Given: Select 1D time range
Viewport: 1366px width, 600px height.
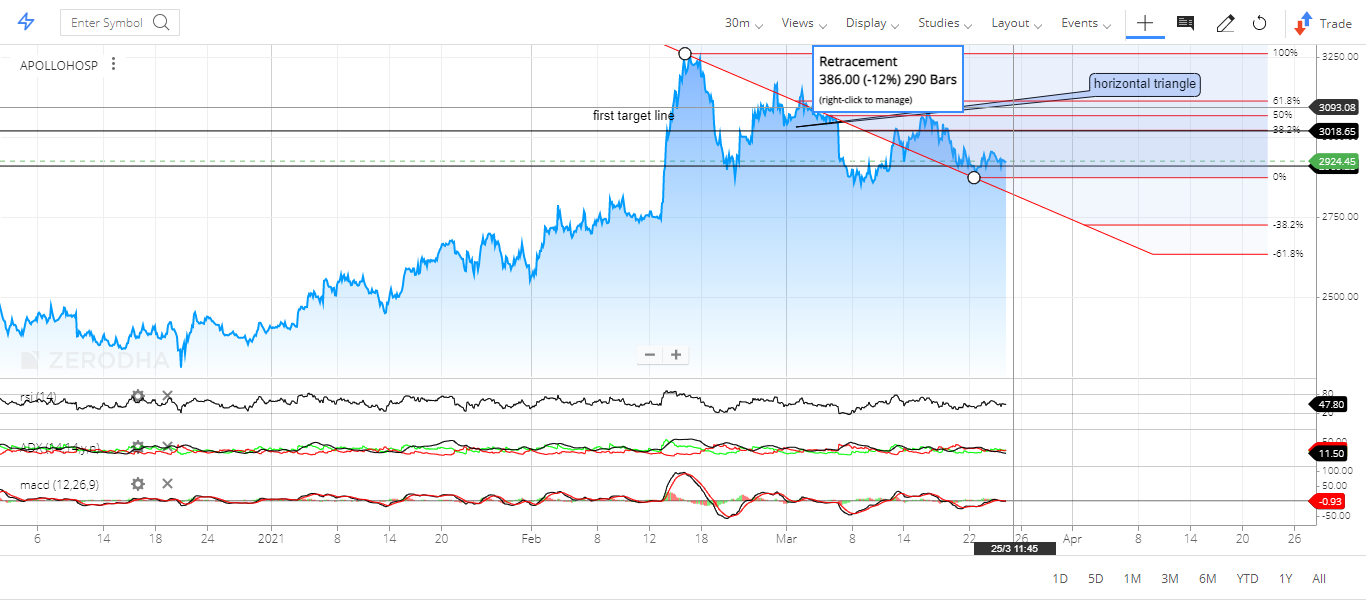Looking at the screenshot, I should coord(1060,579).
